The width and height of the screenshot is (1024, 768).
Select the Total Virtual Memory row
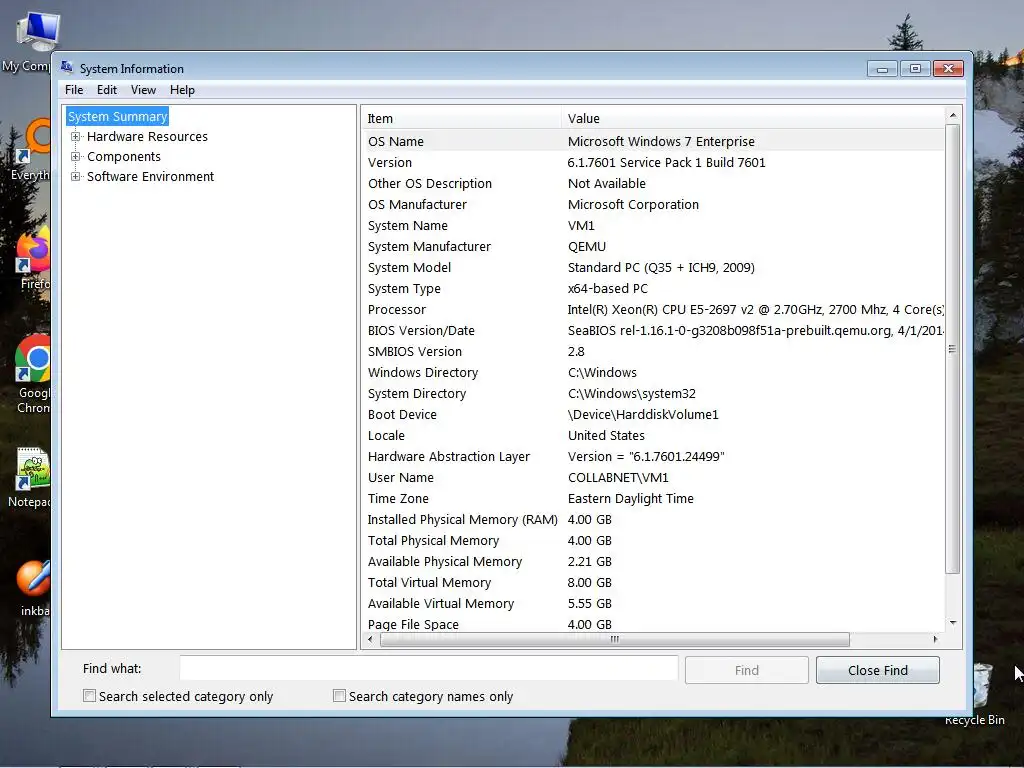(653, 582)
